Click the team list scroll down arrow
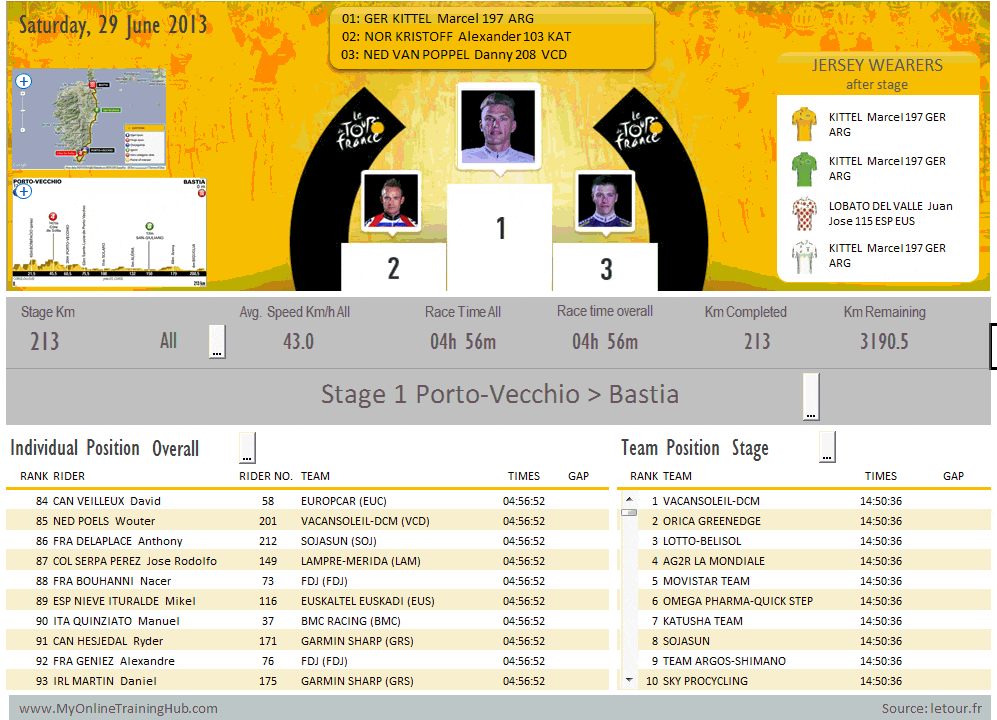The width and height of the screenshot is (997, 720). (x=629, y=680)
